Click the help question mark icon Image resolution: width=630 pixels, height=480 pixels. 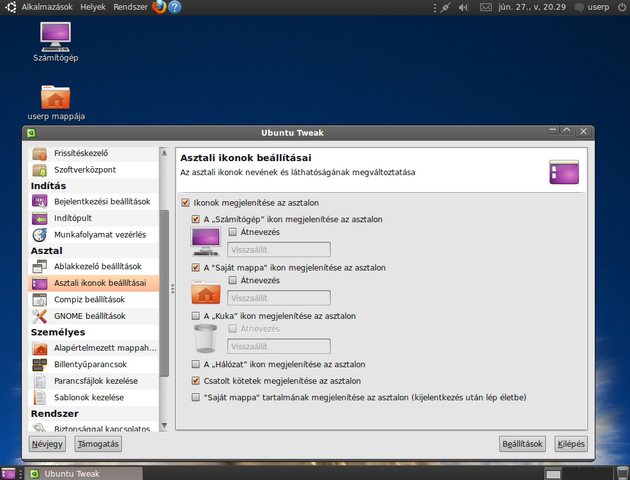coord(174,7)
